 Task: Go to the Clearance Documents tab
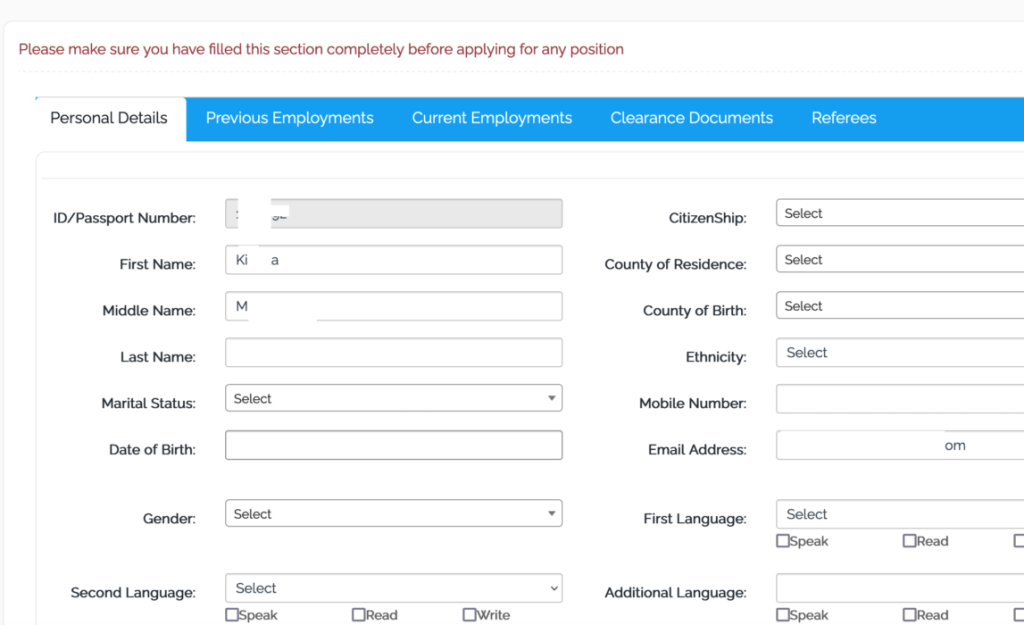click(691, 118)
